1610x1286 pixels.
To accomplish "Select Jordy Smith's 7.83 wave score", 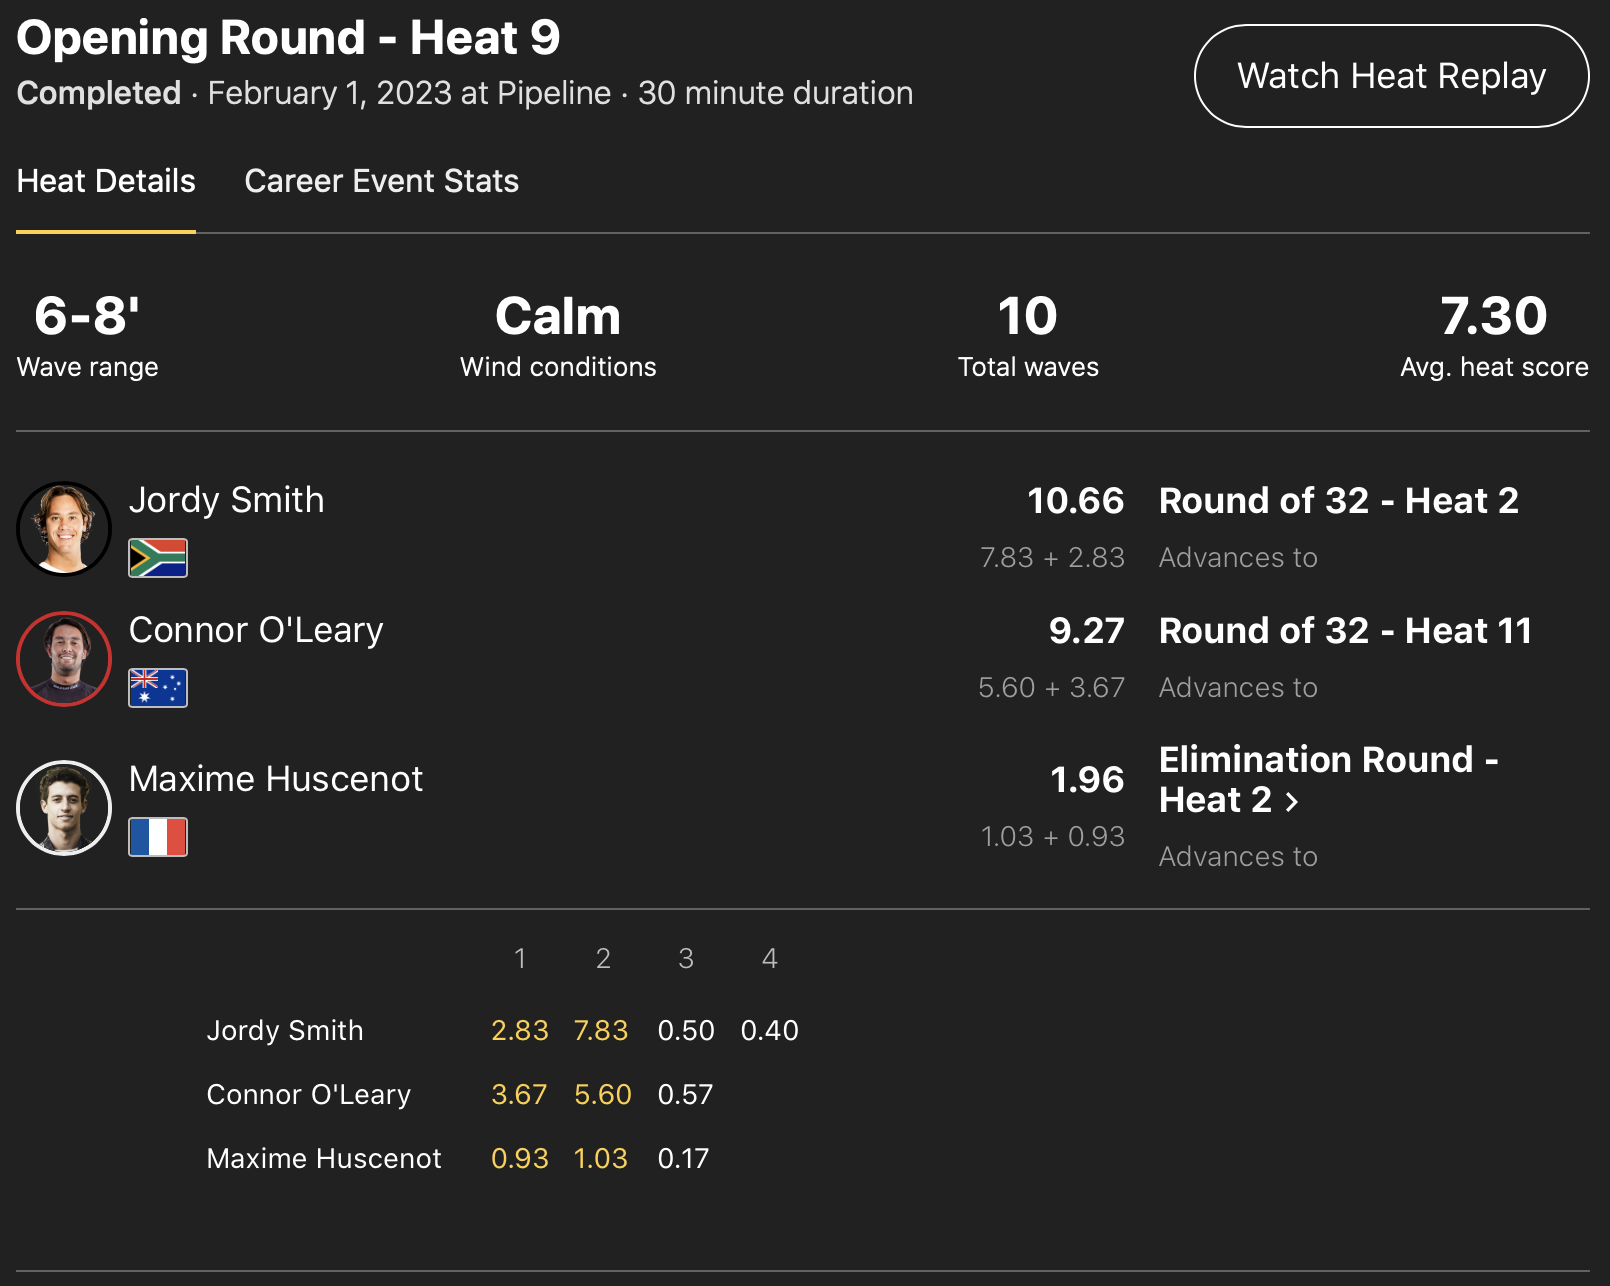I will coord(601,1030).
